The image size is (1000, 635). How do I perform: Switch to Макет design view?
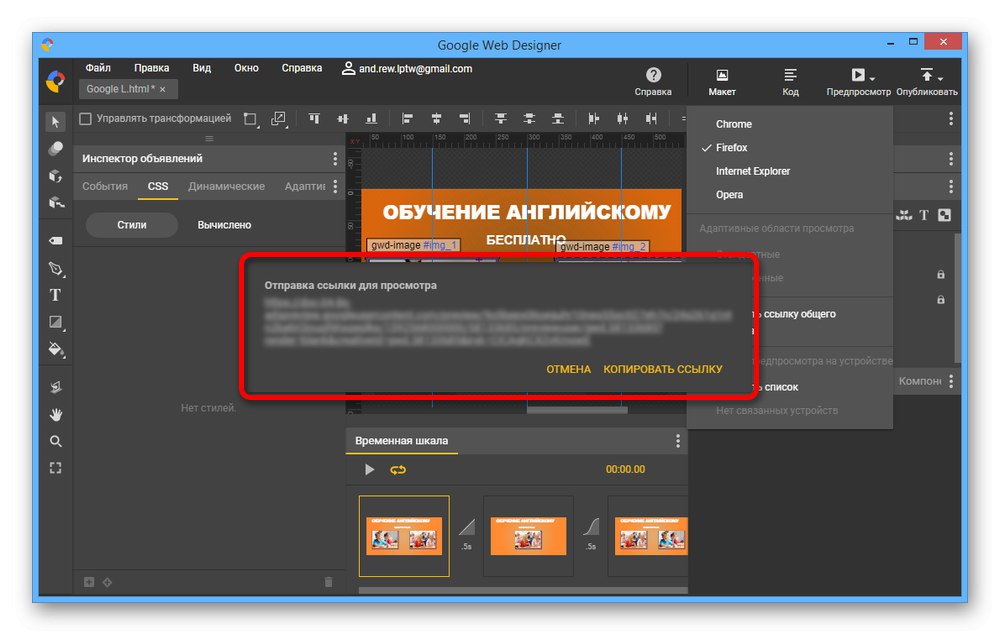click(722, 82)
